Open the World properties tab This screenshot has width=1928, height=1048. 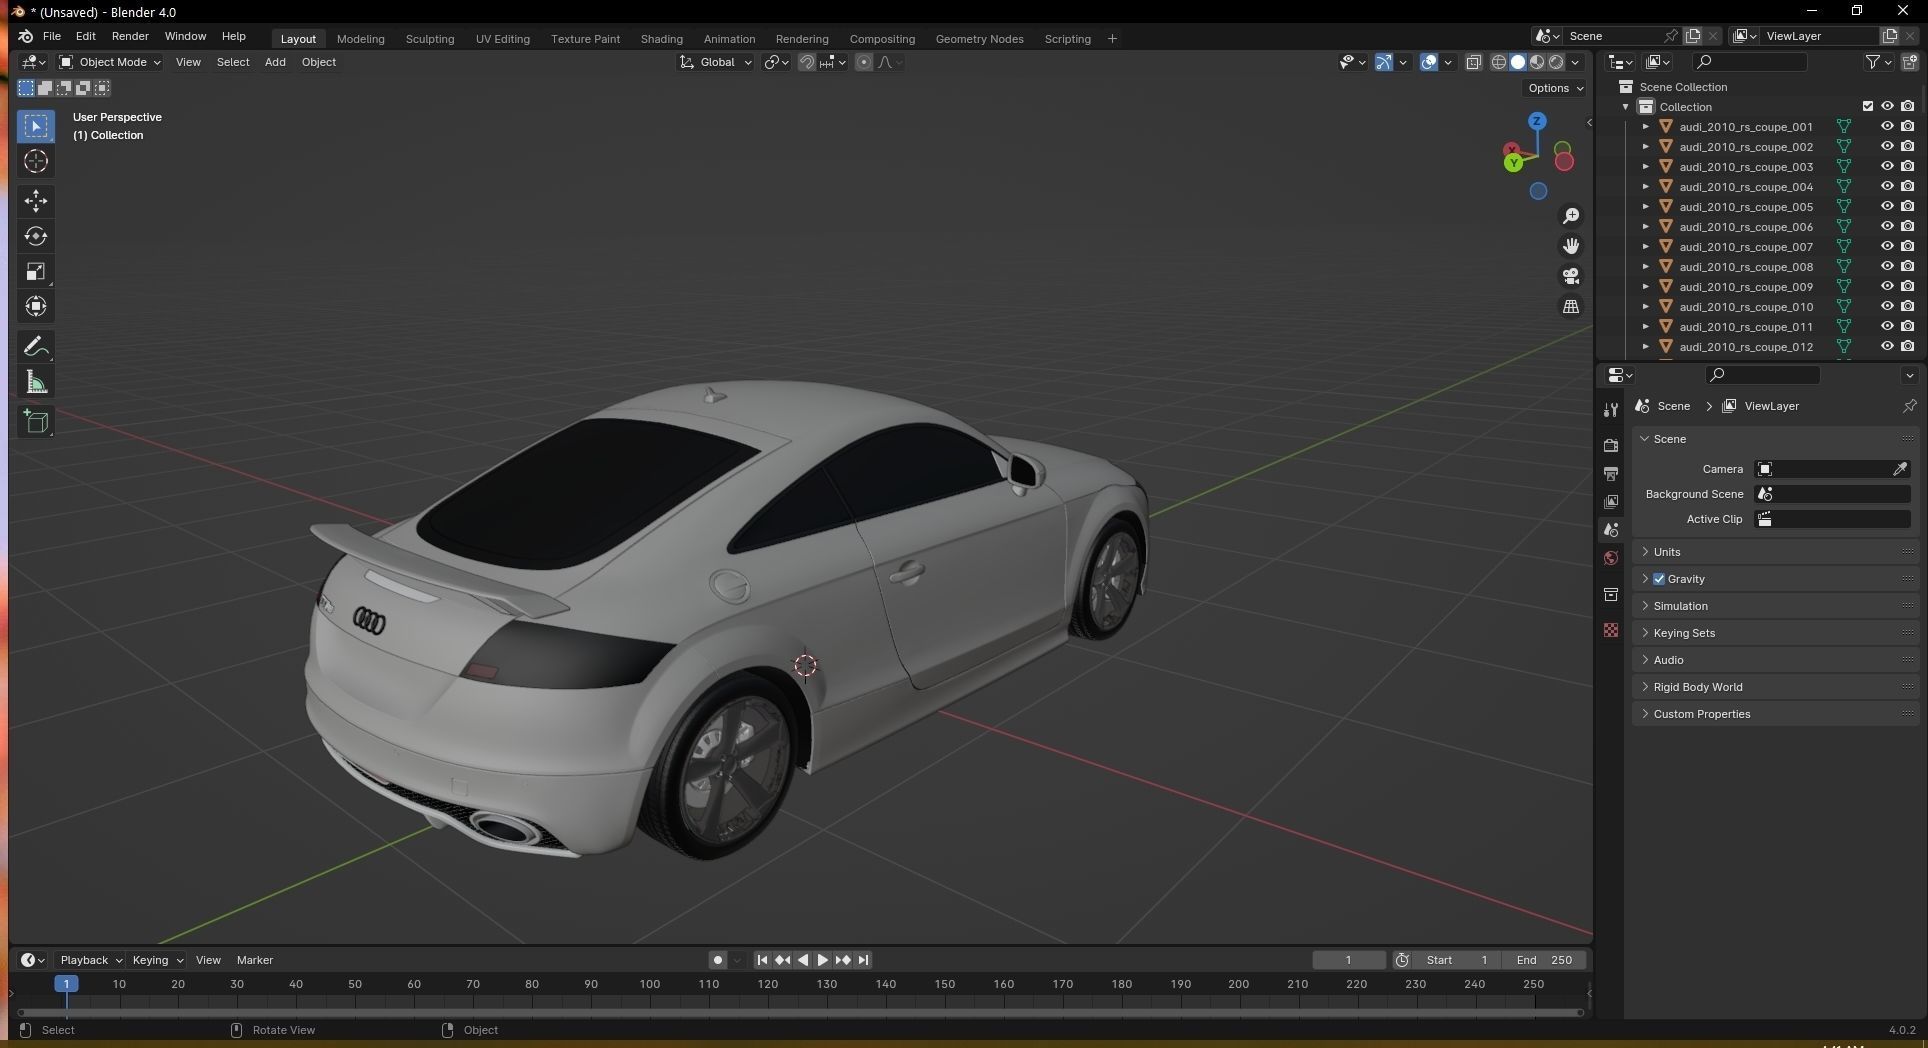coord(1611,558)
